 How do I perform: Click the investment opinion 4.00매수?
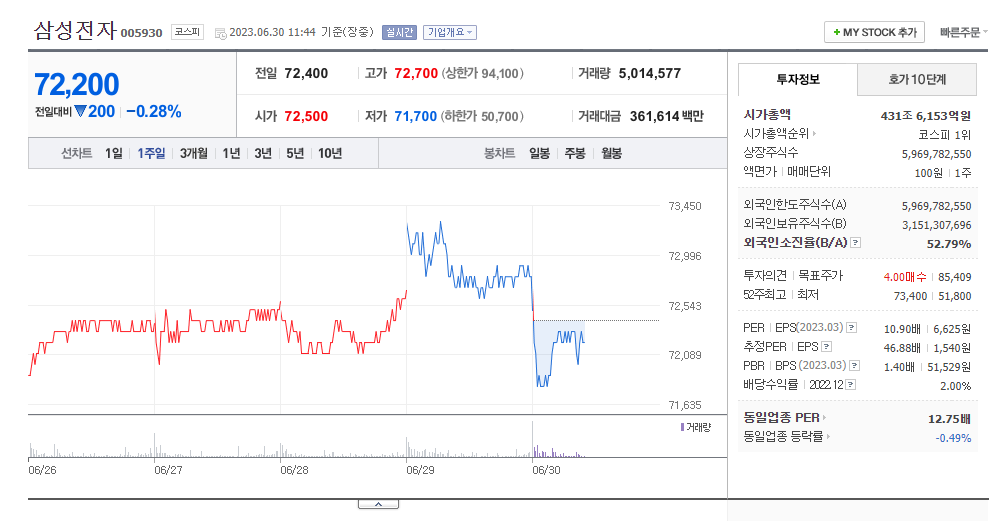coord(905,277)
